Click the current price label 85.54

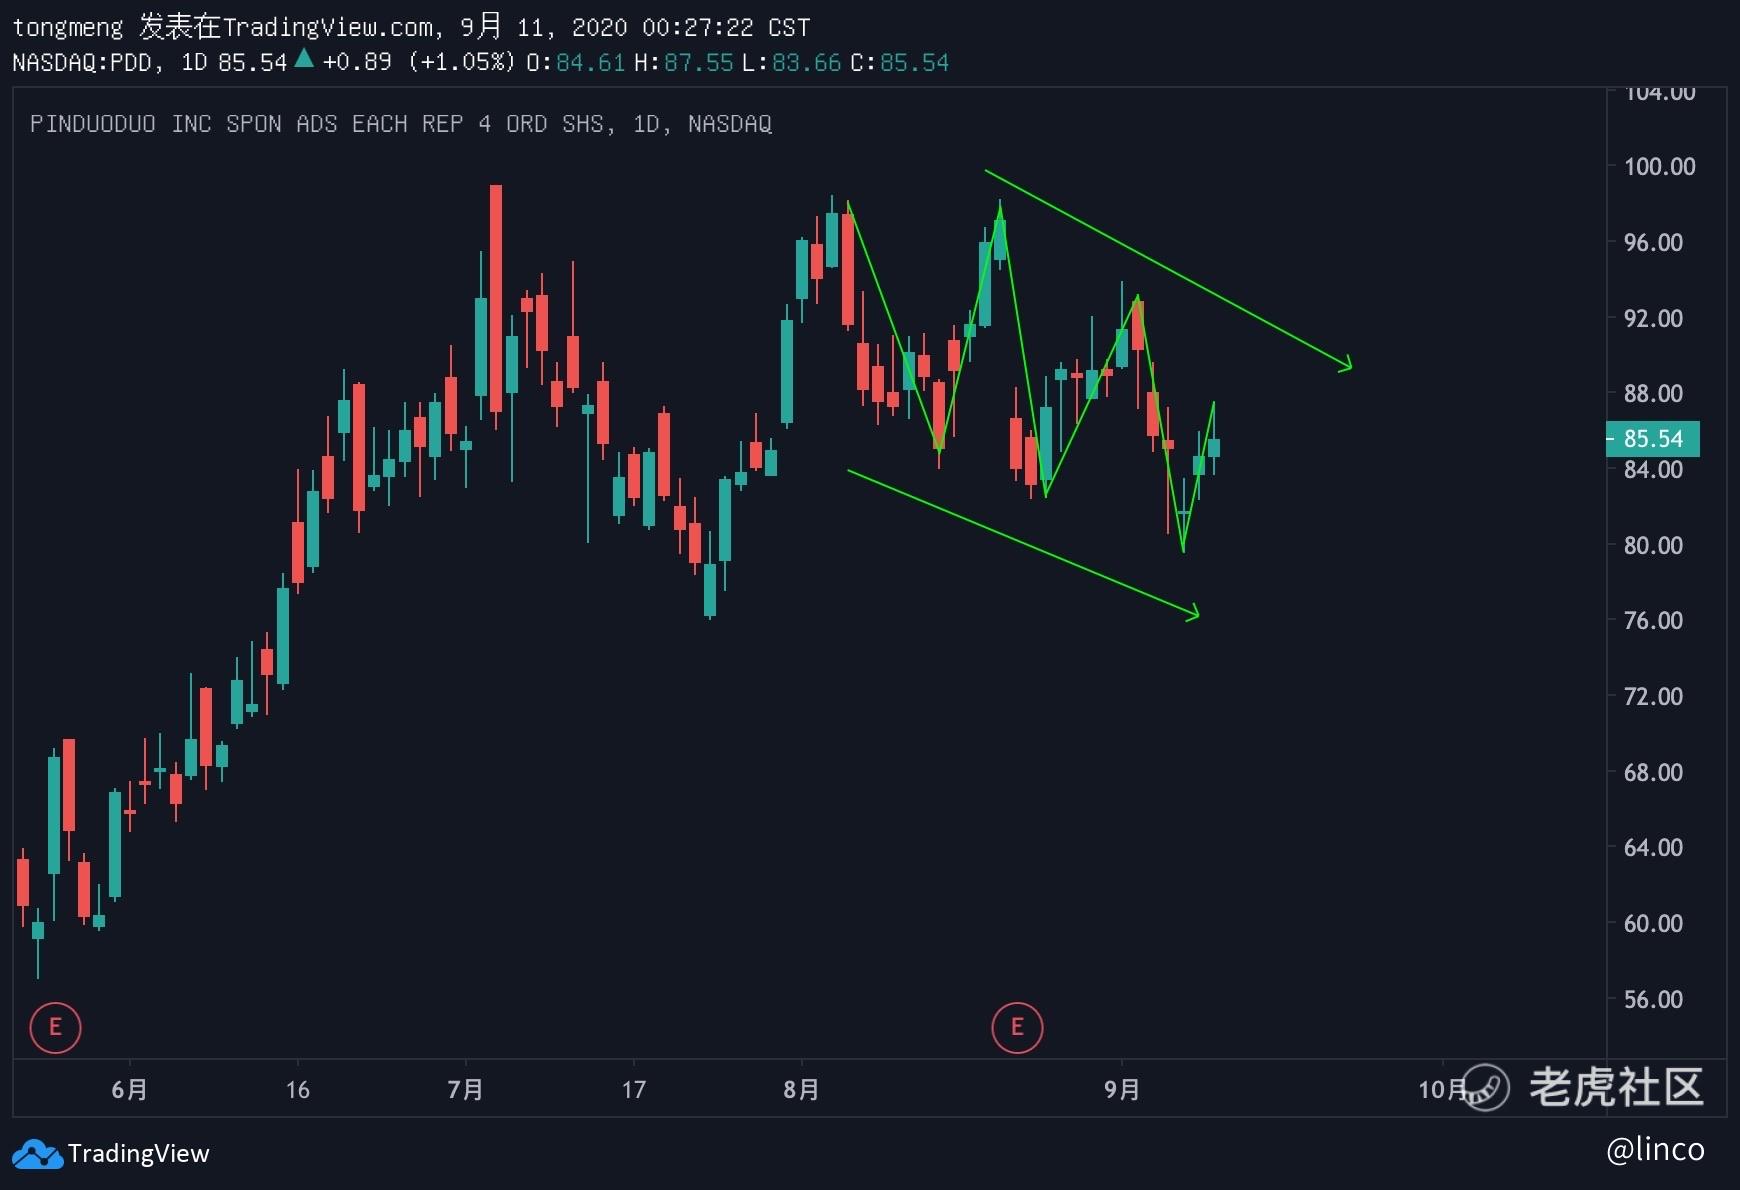1652,439
